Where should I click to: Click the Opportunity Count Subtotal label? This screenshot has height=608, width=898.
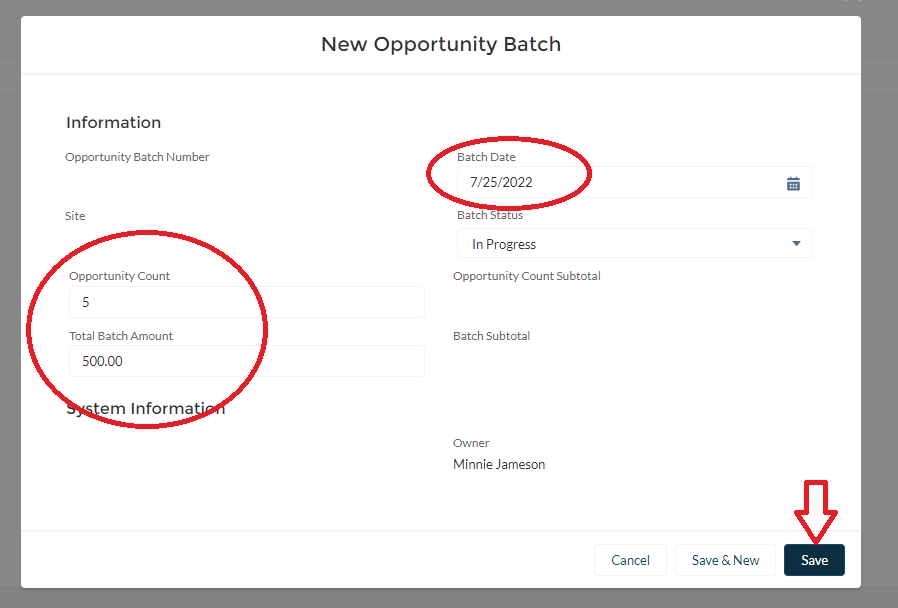click(526, 276)
